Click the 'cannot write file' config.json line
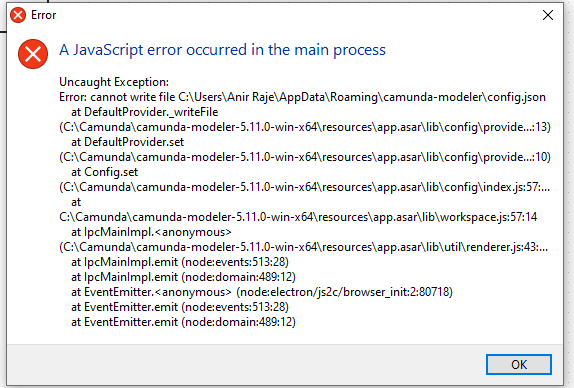Image resolution: width=574 pixels, height=388 pixels. click(302, 97)
